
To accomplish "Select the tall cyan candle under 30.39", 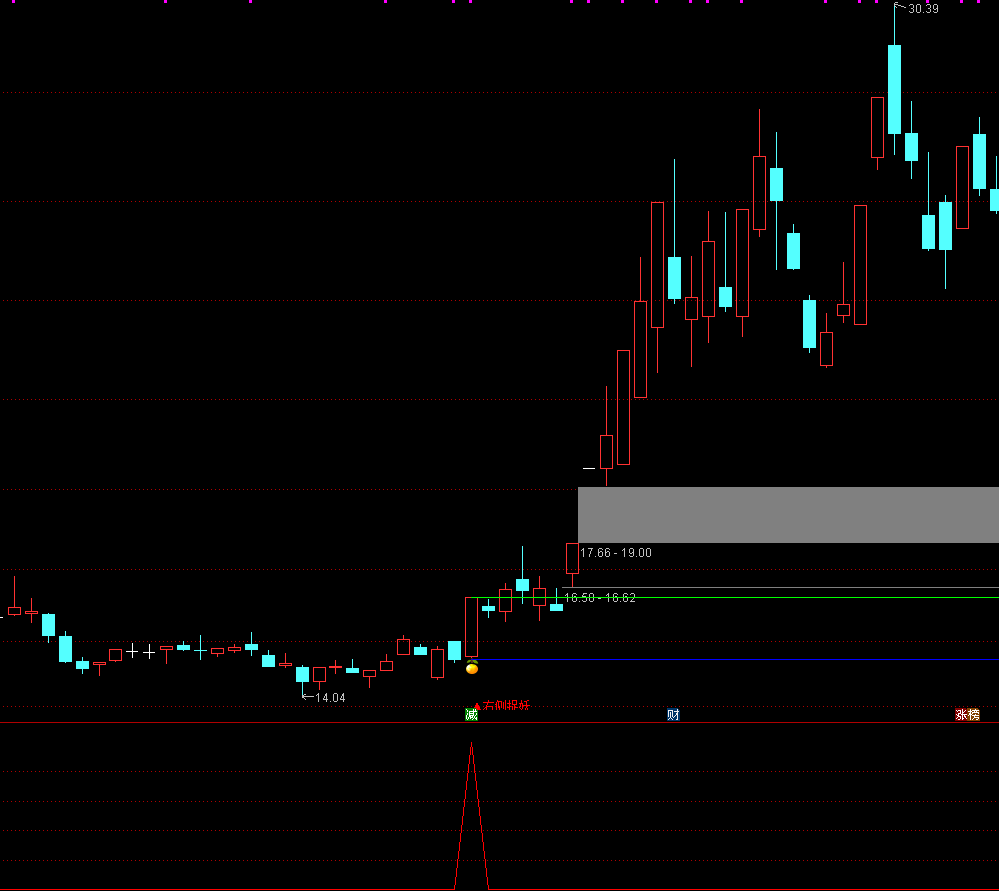I will tap(894, 88).
